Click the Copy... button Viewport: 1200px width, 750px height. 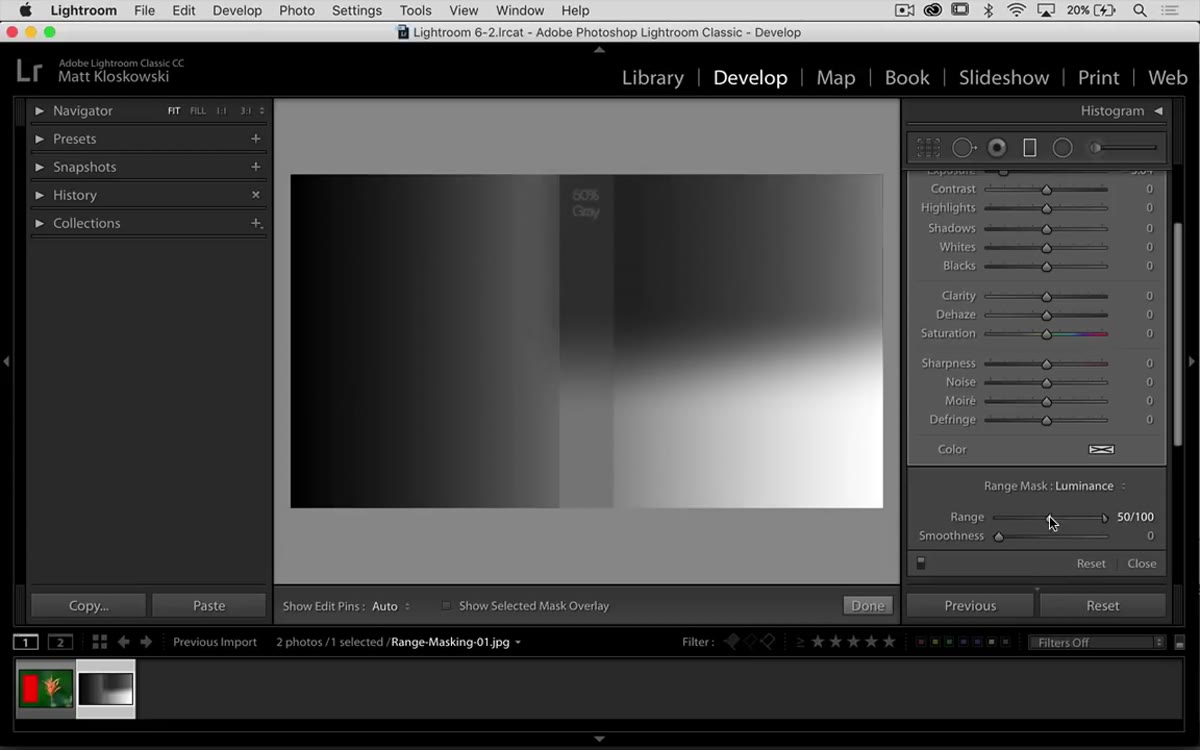[88, 606]
